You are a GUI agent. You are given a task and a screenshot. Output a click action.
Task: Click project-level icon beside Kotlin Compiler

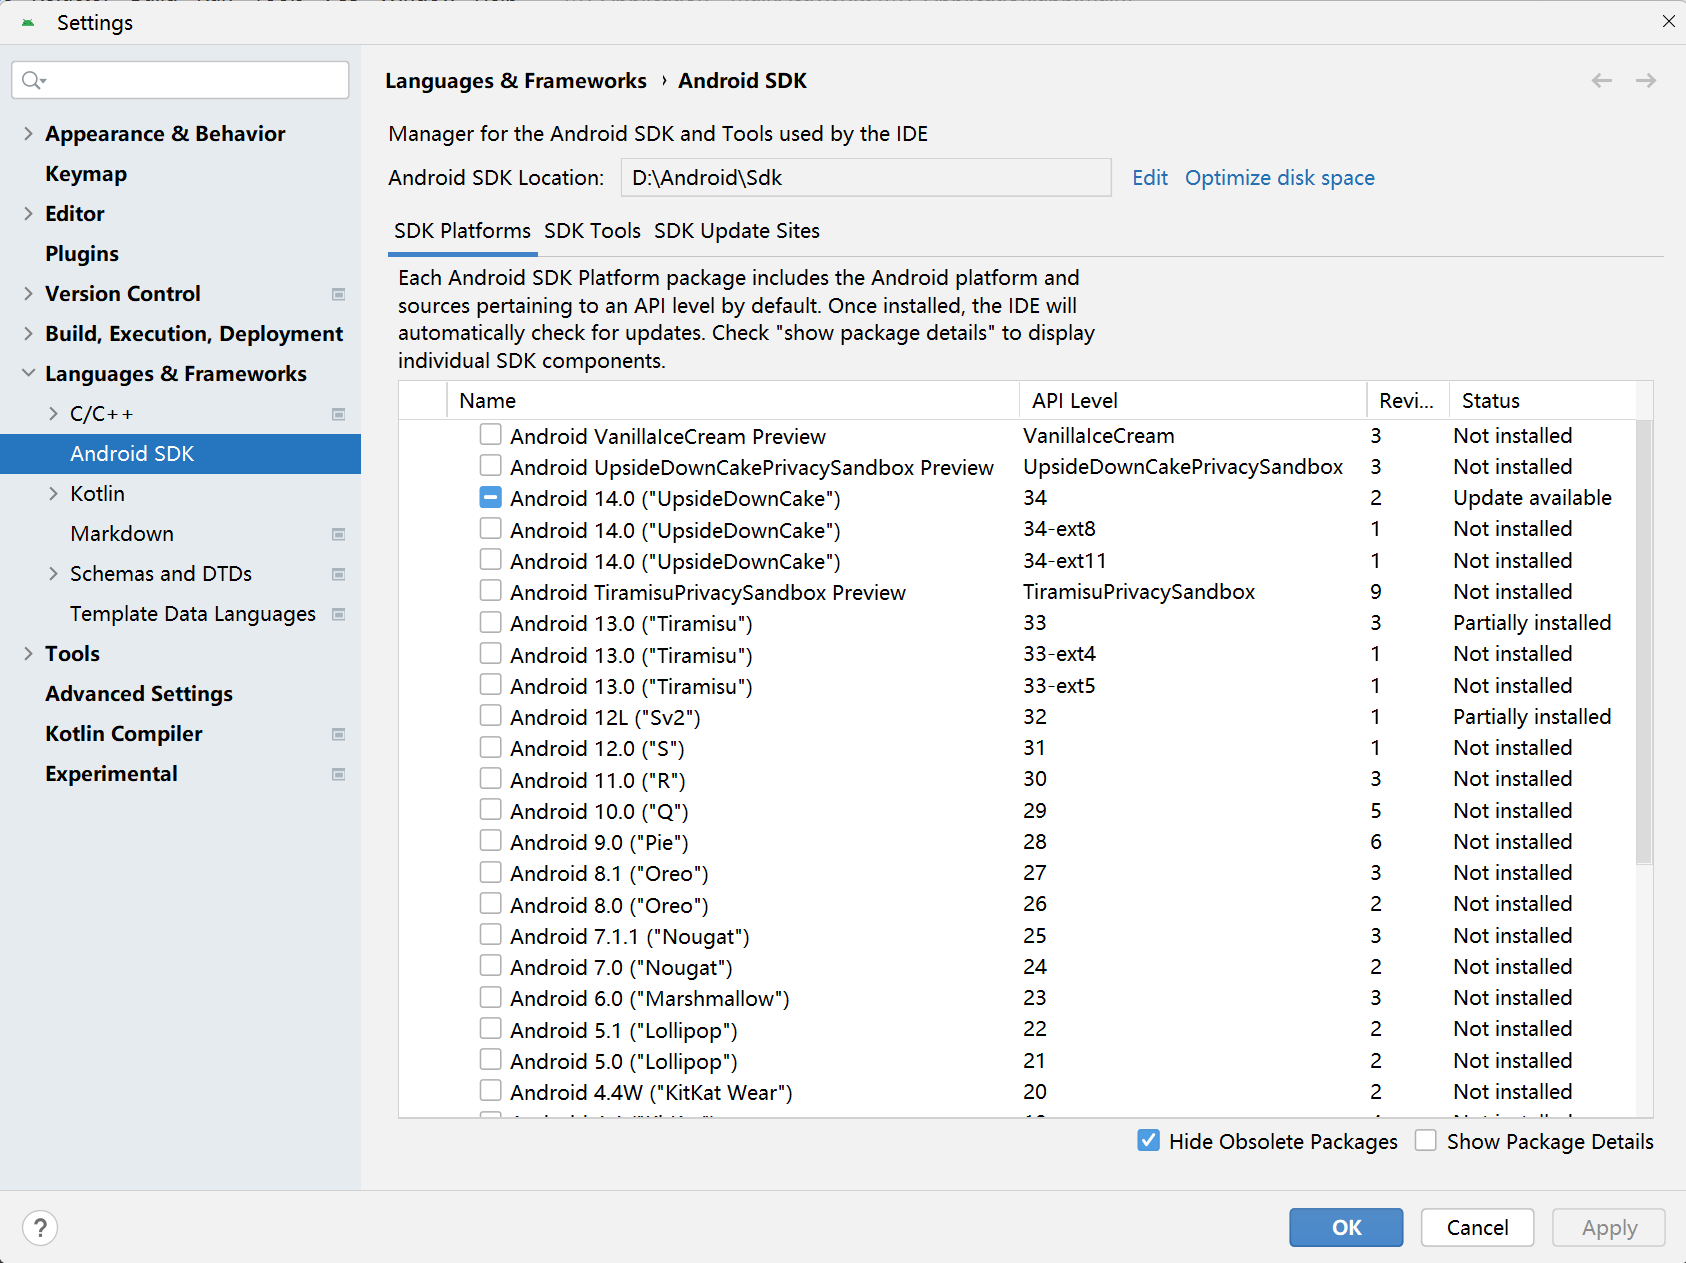338,734
